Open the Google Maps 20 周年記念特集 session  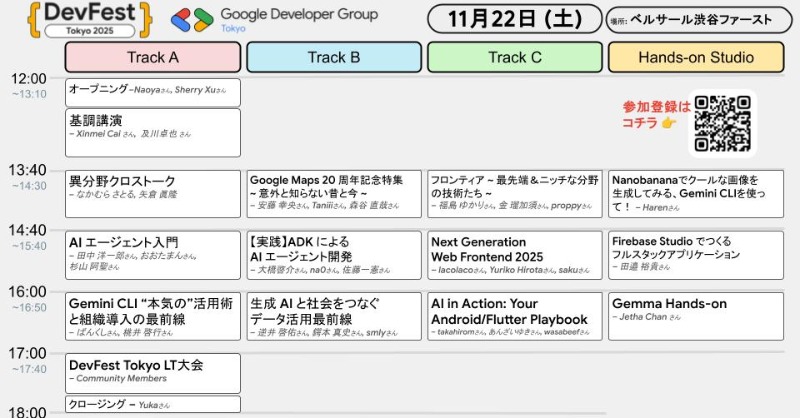pyautogui.click(x=334, y=194)
